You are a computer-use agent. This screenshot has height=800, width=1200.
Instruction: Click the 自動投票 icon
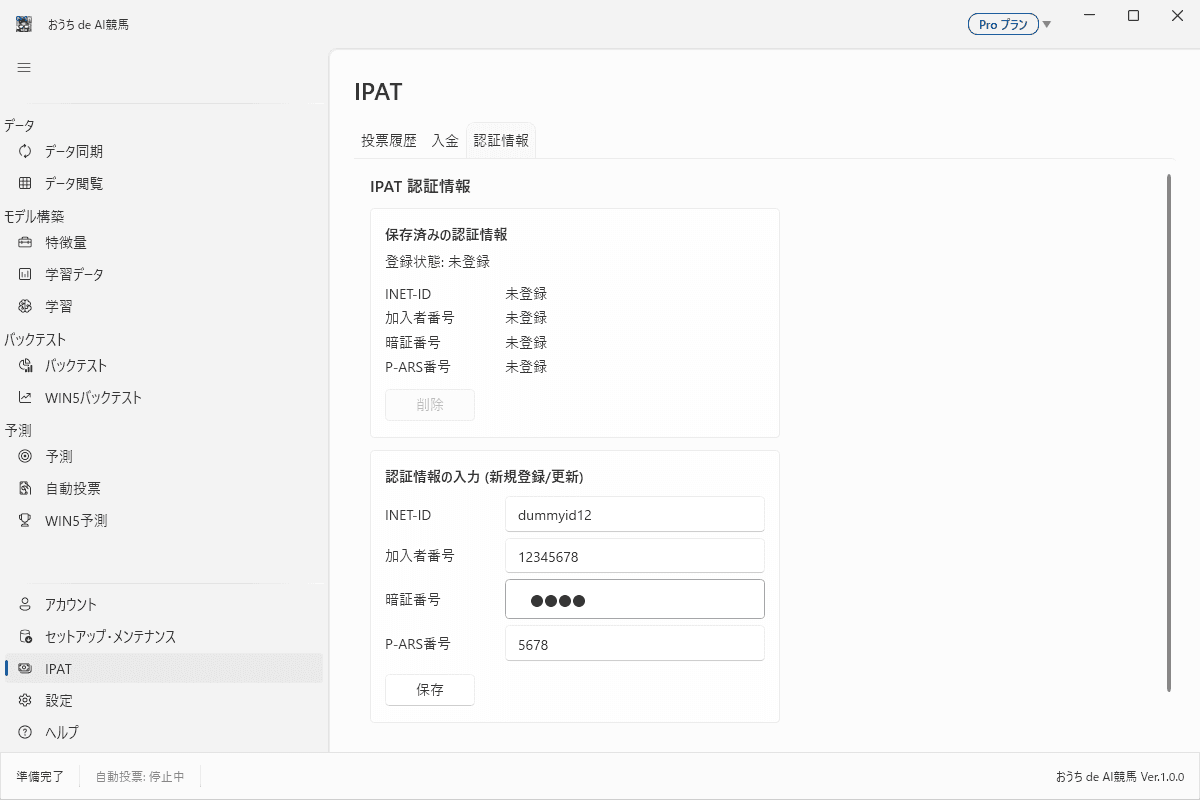[25, 489]
